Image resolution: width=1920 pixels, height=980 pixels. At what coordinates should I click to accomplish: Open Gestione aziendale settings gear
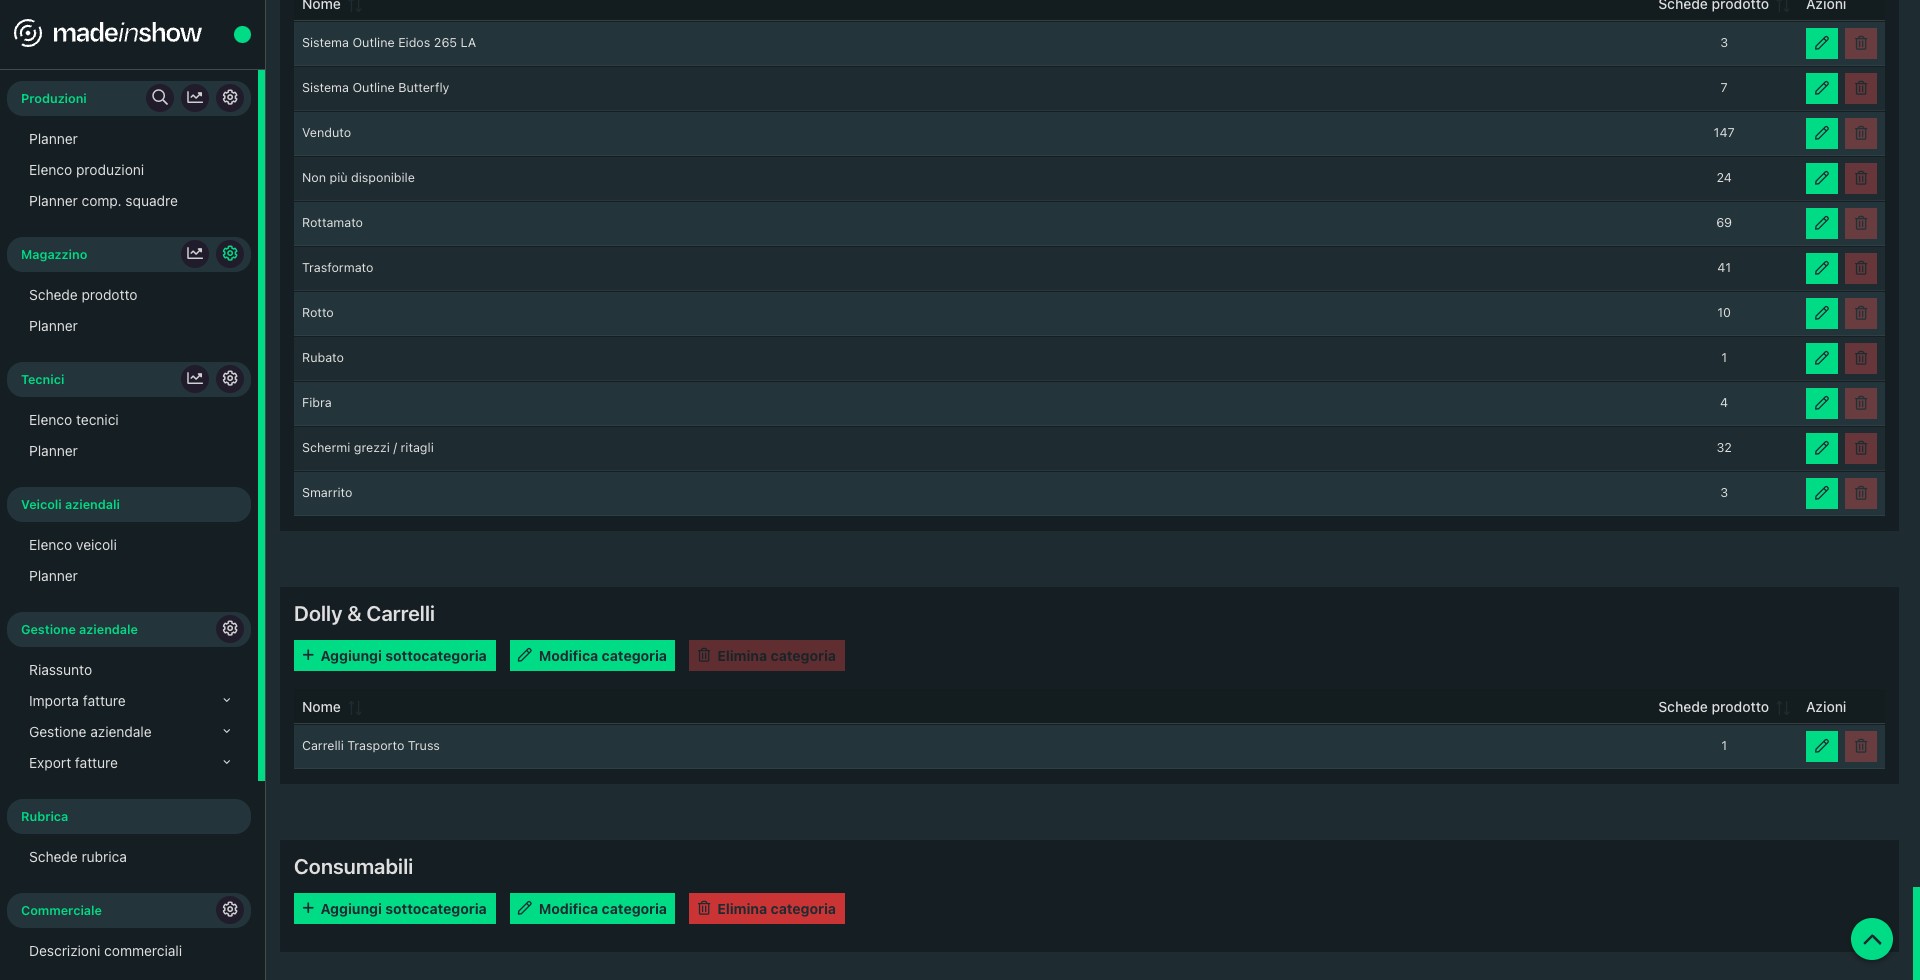[x=230, y=629]
